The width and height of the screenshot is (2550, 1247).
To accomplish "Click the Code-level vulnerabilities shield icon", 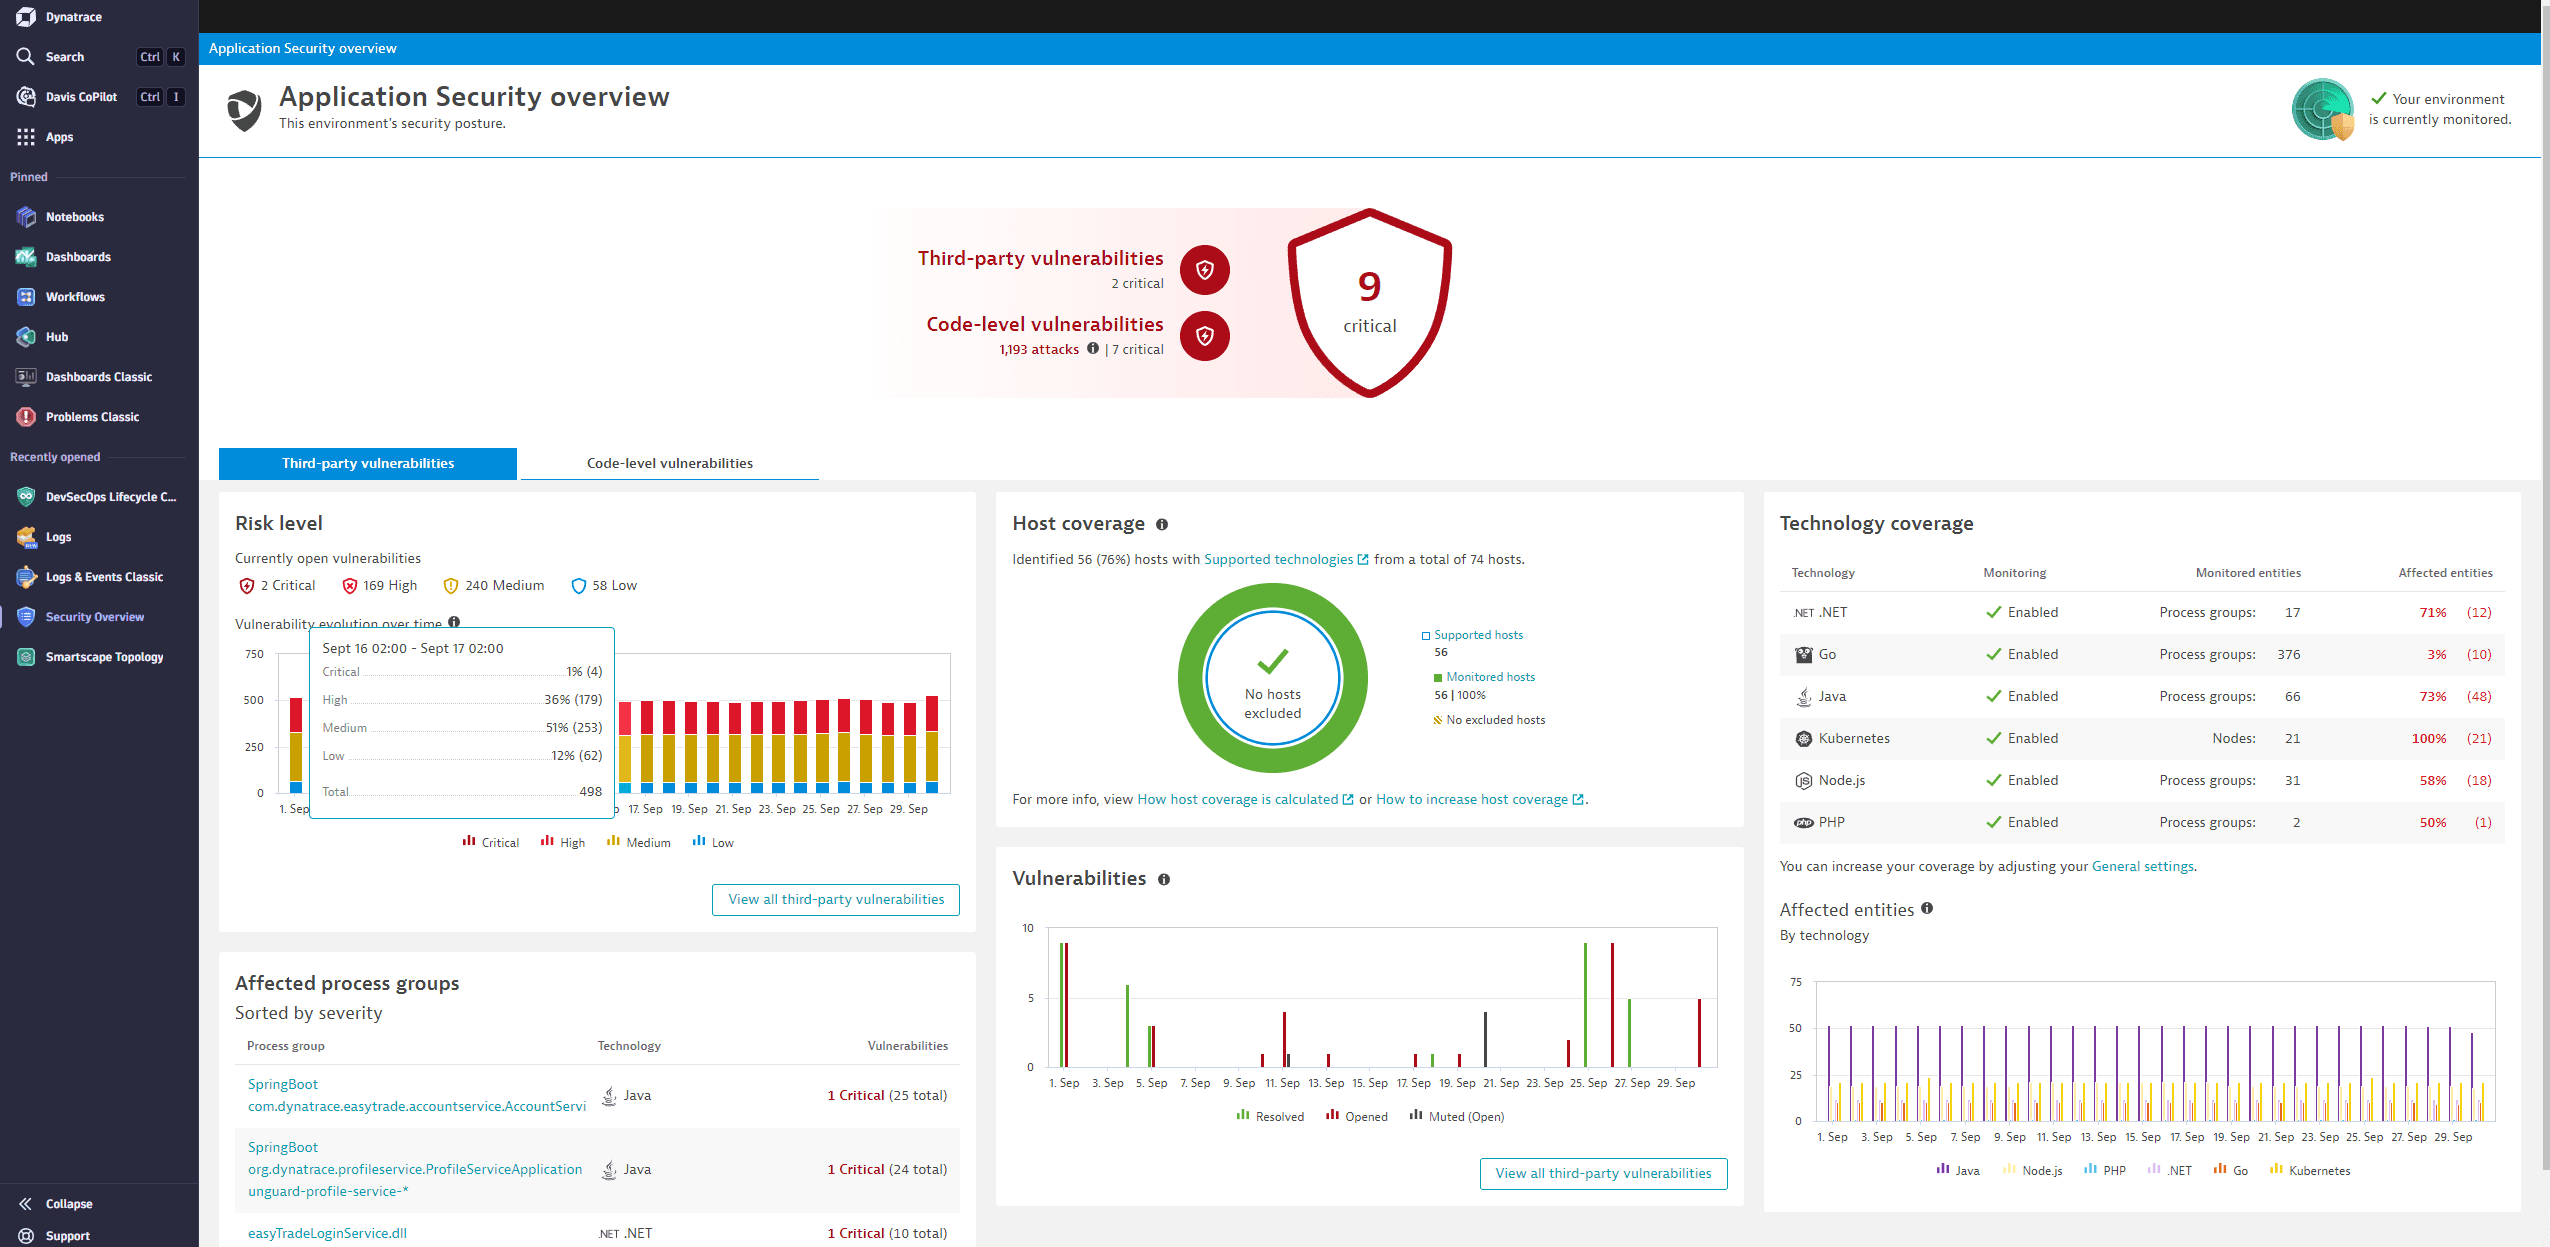I will (x=1204, y=336).
